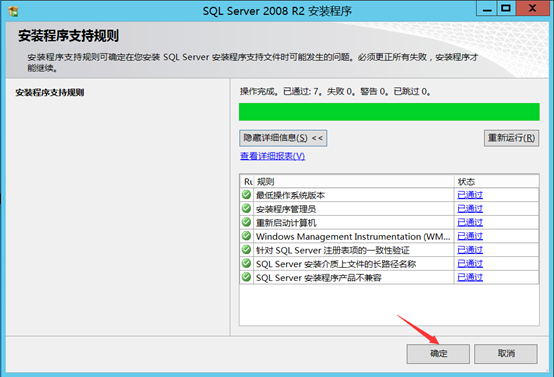The image size is (554, 377).
Task: Open 已通过 link for 产品不兼容 rule
Action: point(470,278)
